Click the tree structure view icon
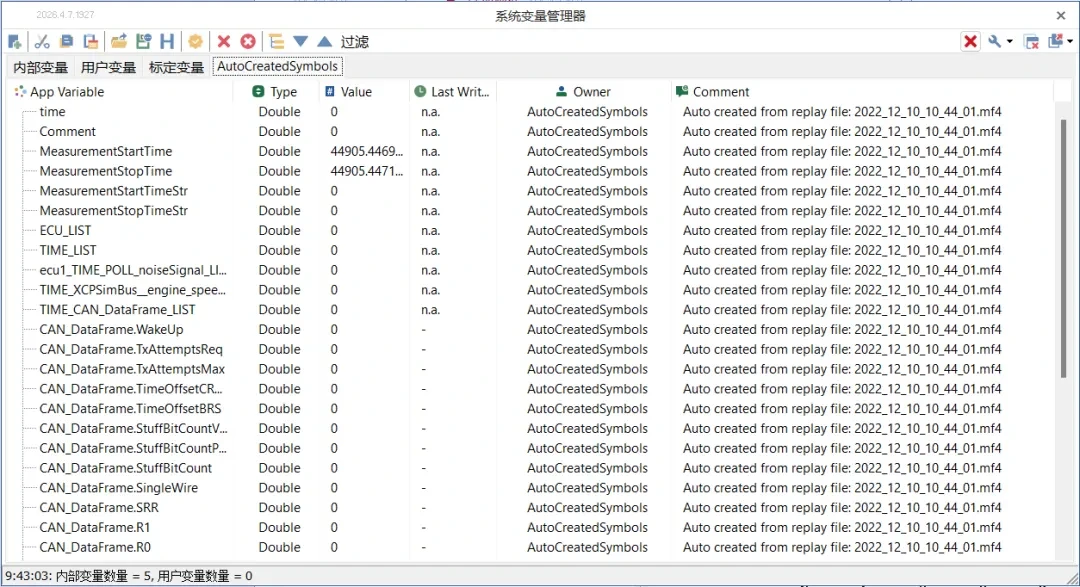The width and height of the screenshot is (1080, 587). pyautogui.click(x=277, y=41)
